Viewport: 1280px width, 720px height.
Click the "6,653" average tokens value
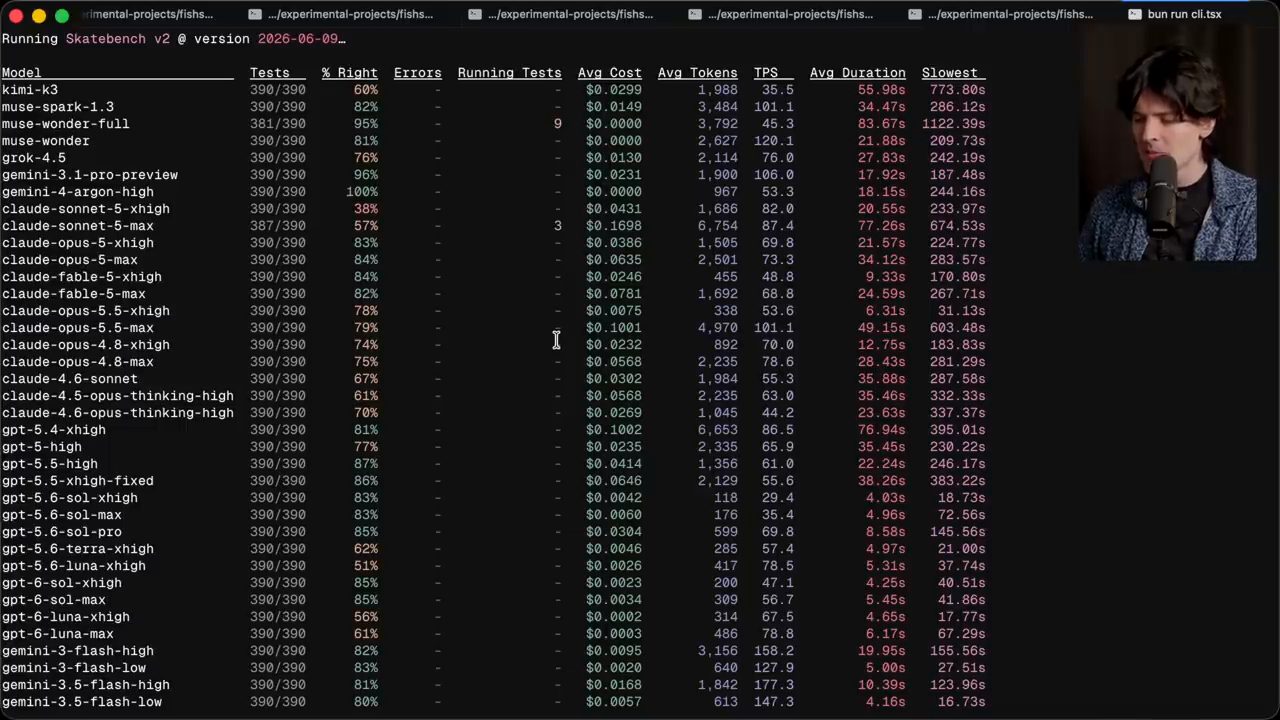(718, 430)
